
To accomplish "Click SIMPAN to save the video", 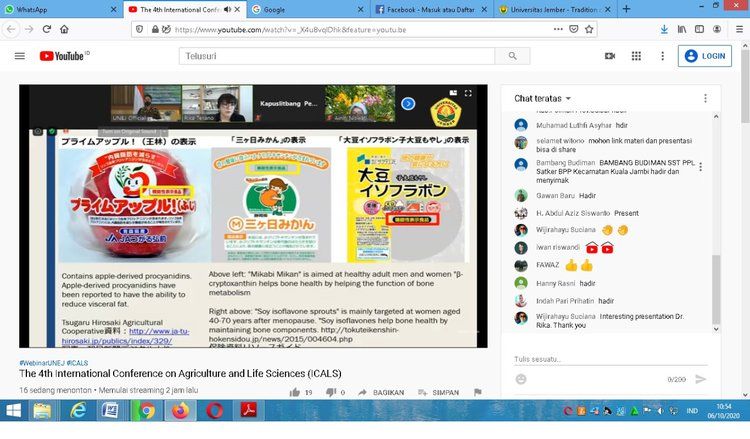I will coord(438,392).
